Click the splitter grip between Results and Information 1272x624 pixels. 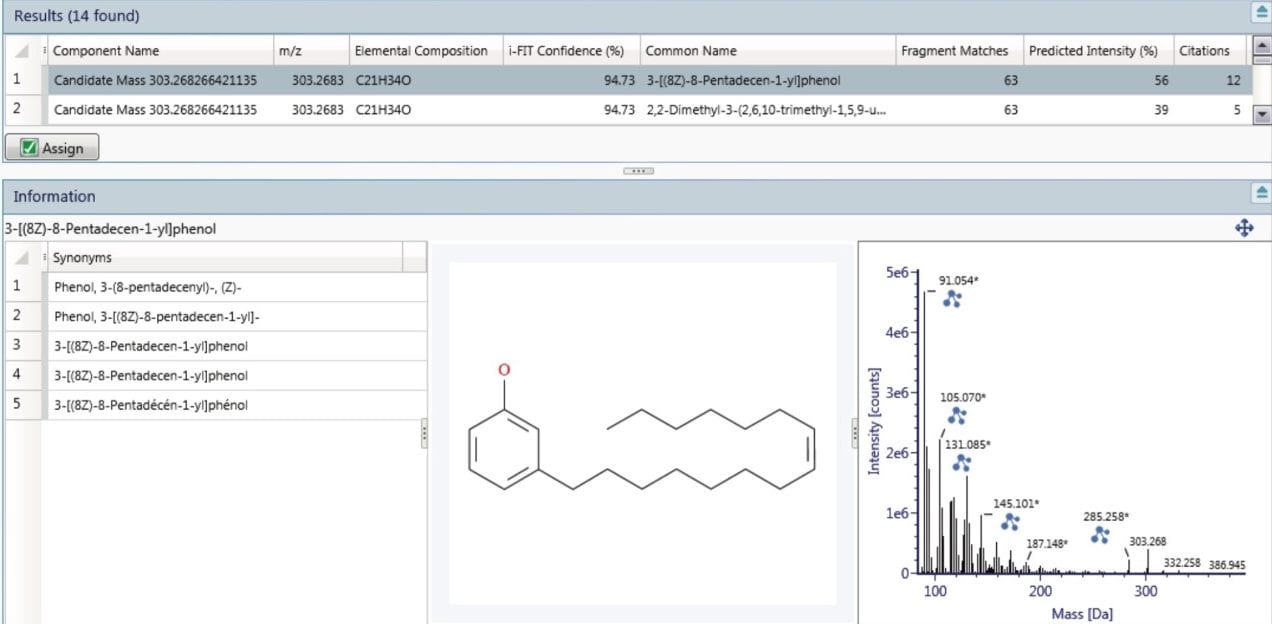pyautogui.click(x=637, y=171)
